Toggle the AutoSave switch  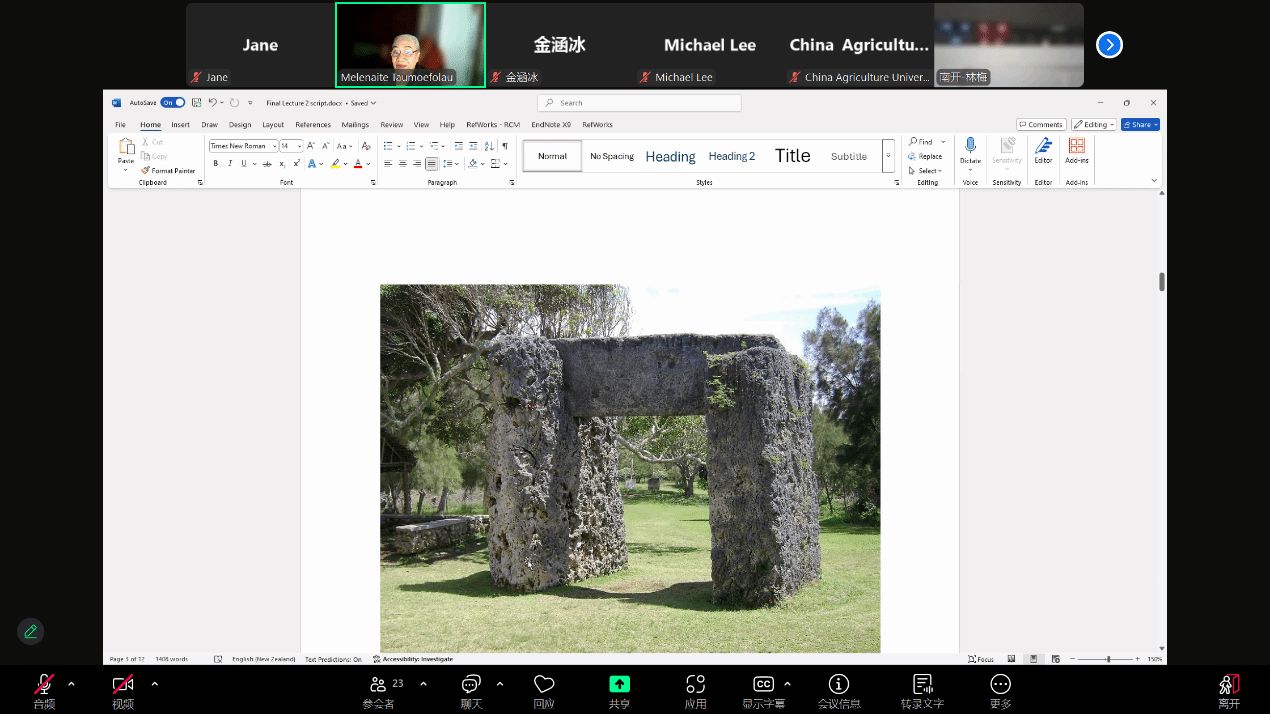coord(172,103)
